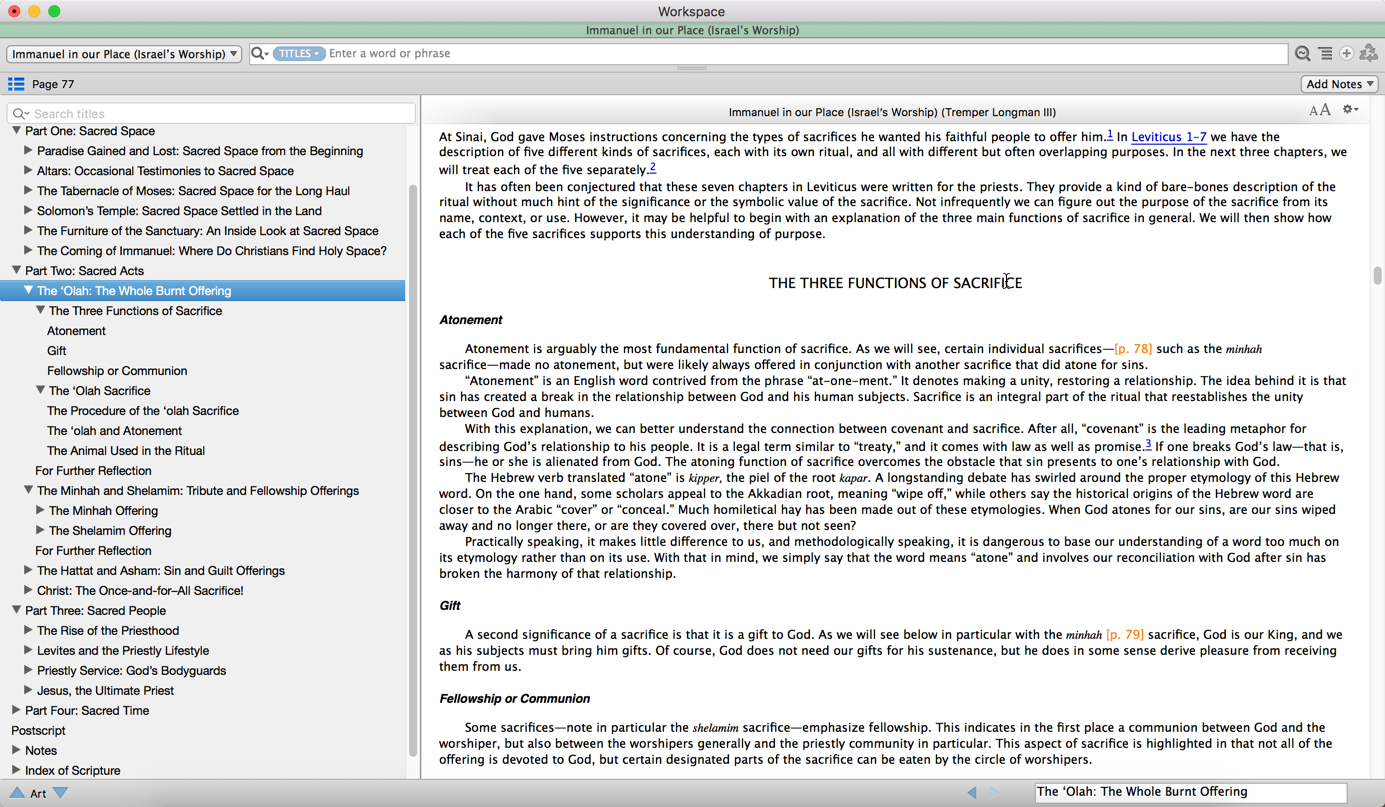This screenshot has height=807, width=1385.
Task: Expand Part Four: Sacred Time
Action: pos(16,710)
